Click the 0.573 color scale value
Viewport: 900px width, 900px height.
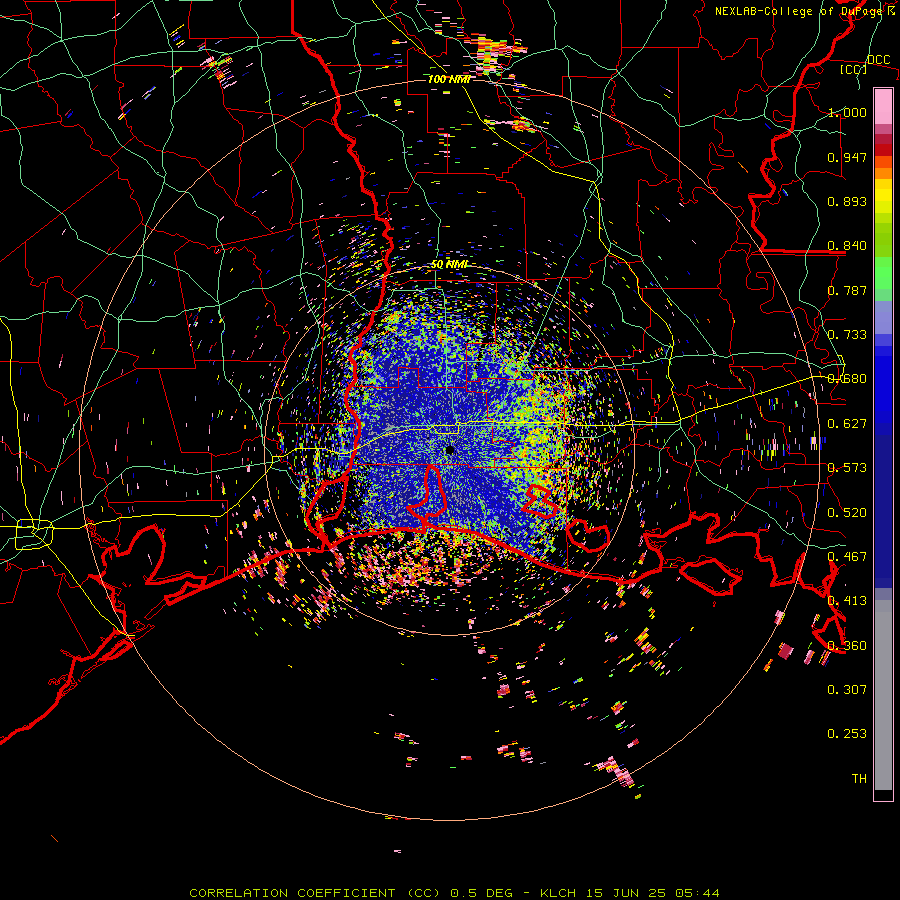pos(847,468)
